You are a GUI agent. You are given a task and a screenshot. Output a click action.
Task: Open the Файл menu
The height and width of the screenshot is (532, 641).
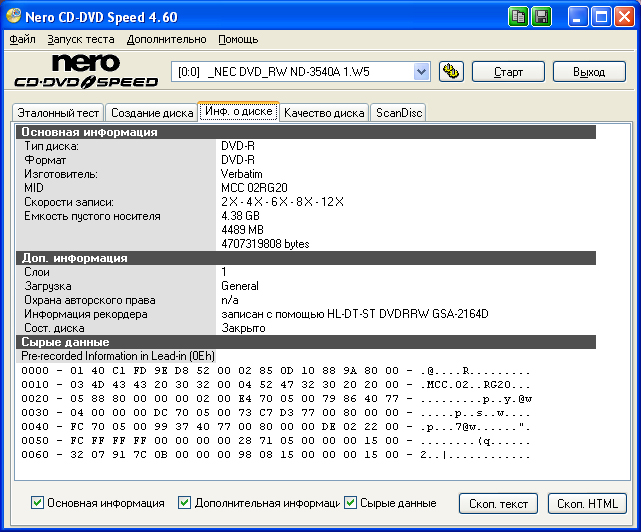tap(22, 39)
